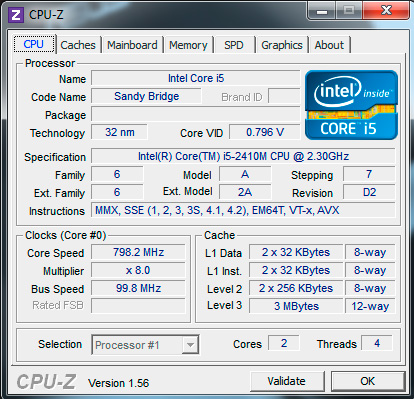Click the Instructions list 'MMX, SSE...' field
Image resolution: width=414 pixels, height=399 pixels.
click(243, 210)
